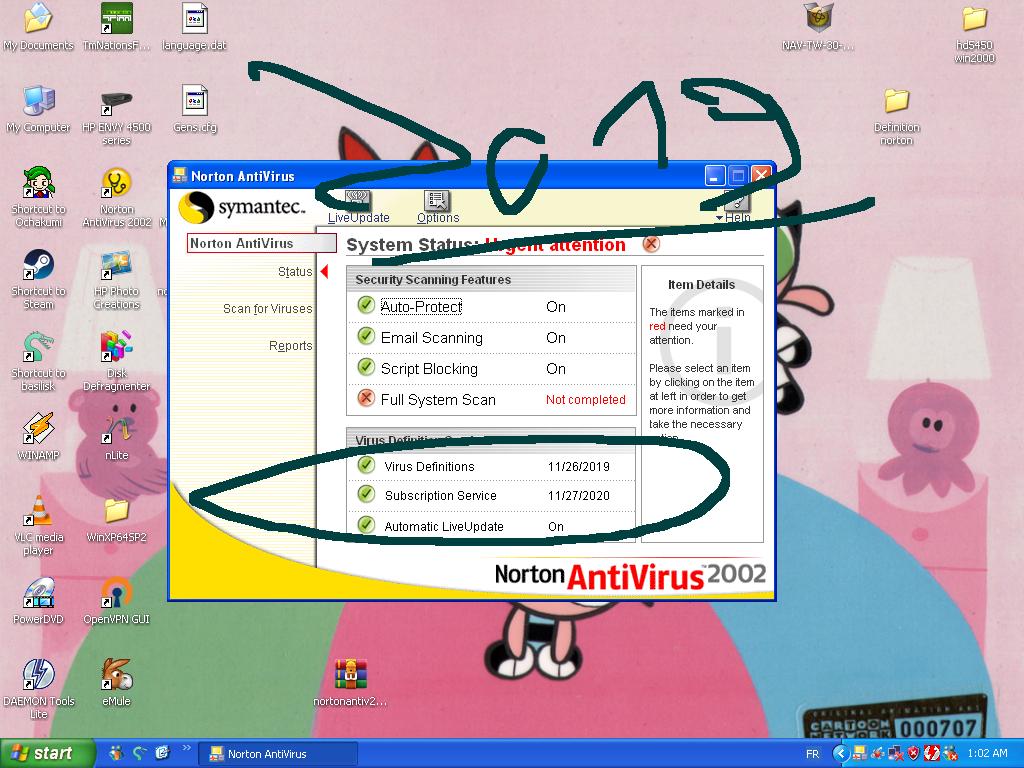
Task: Select Norton AntiVirus 2002 desktop shortcut
Action: click(116, 196)
